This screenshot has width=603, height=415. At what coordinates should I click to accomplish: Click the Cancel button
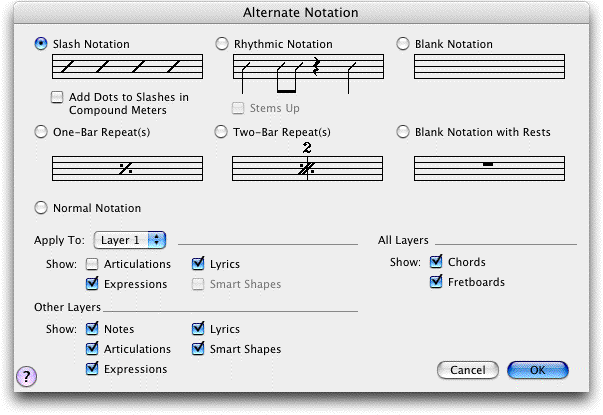click(467, 370)
